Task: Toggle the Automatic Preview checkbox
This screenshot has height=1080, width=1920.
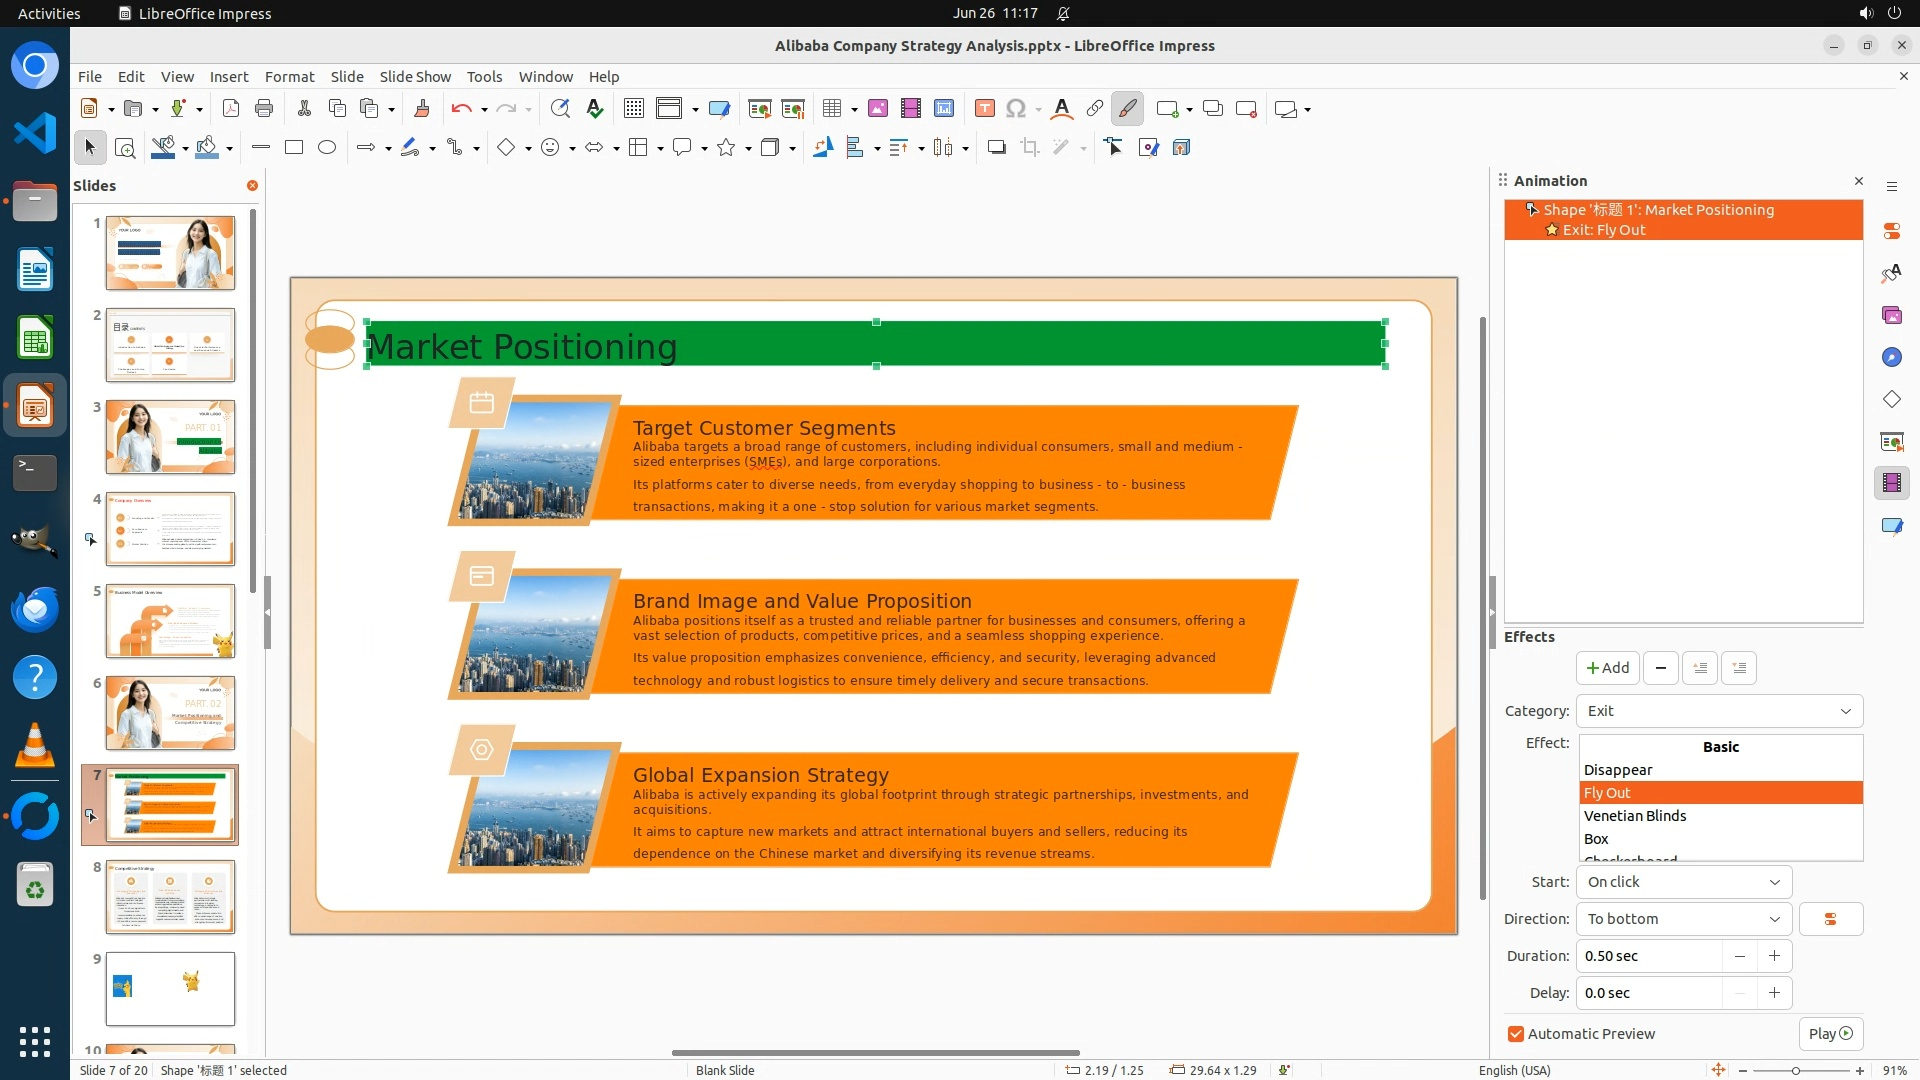Action: tap(1516, 1034)
